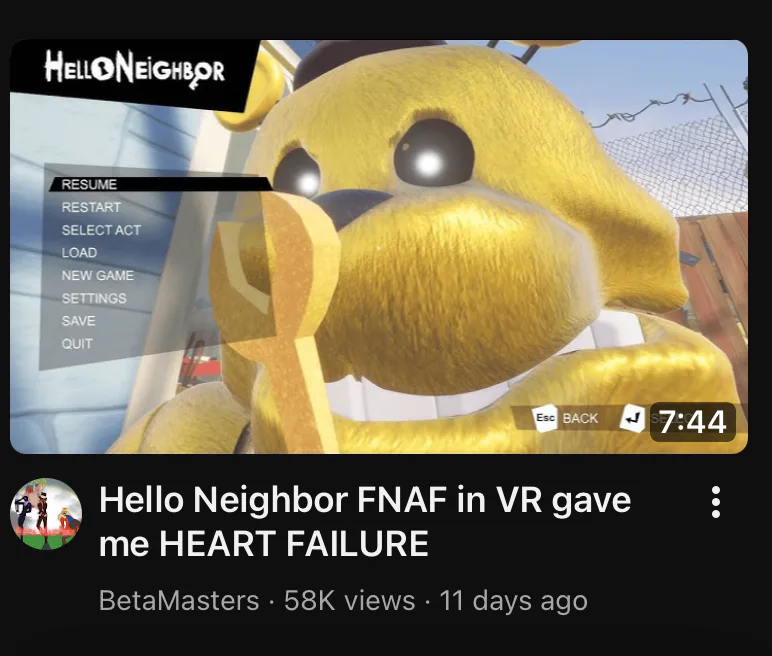This screenshot has width=772, height=656.
Task: Play the video by clicking its thumbnail
Action: point(379,247)
